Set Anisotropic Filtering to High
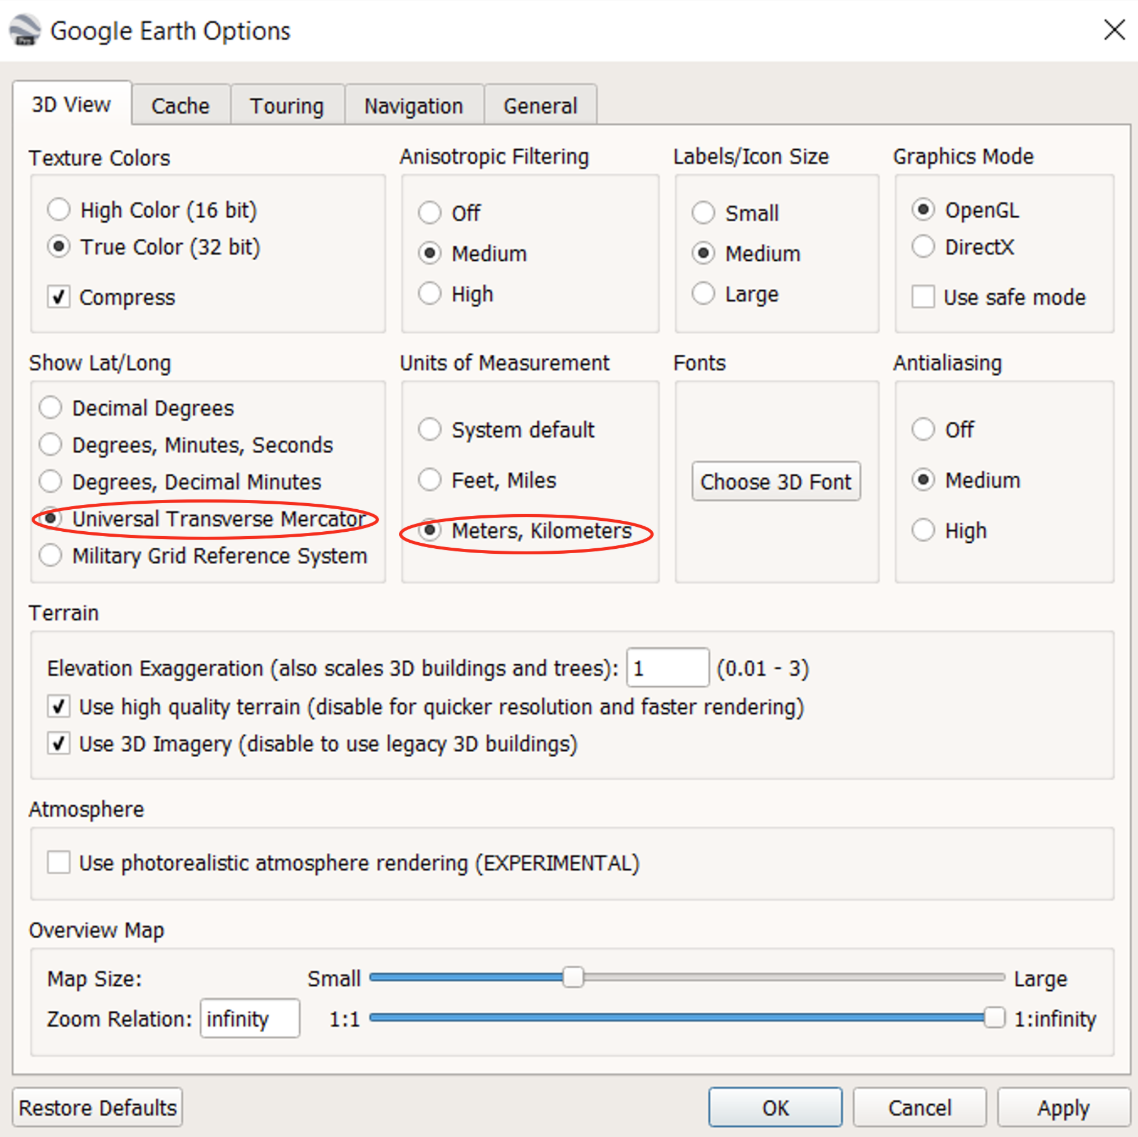 (x=430, y=294)
